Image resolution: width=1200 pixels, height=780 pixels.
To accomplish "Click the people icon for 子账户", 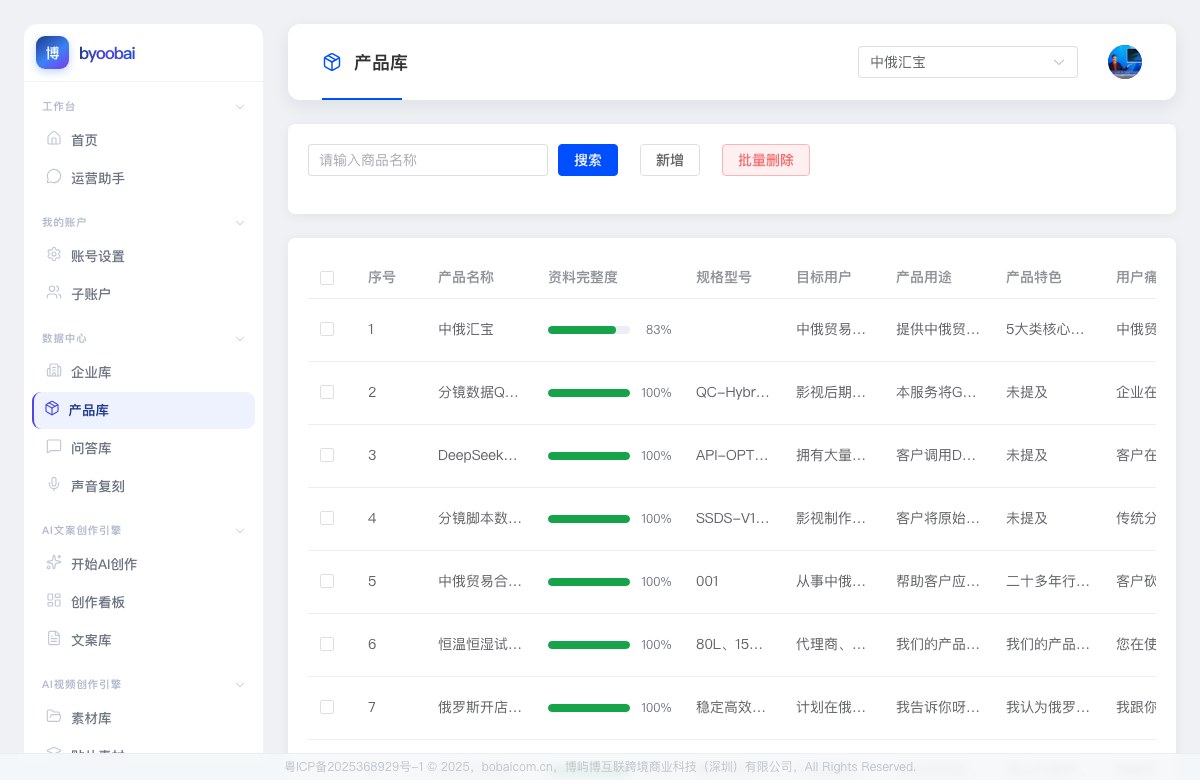I will point(54,293).
